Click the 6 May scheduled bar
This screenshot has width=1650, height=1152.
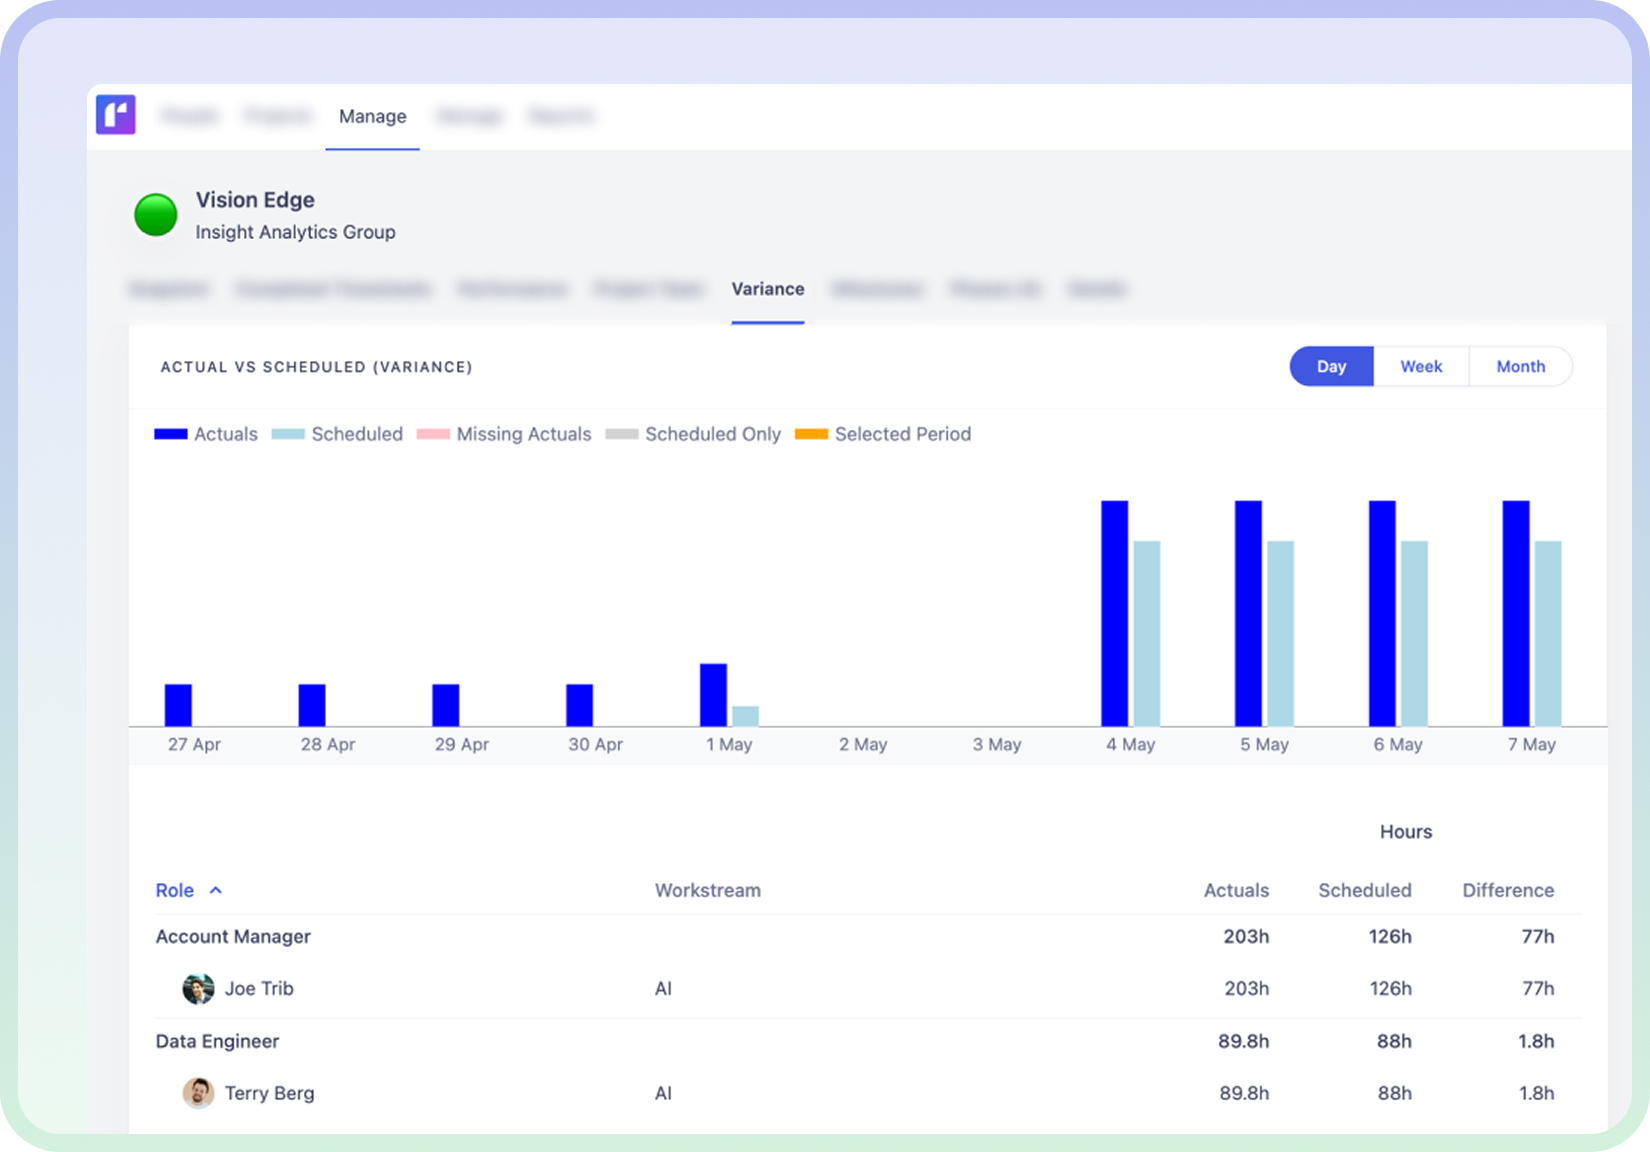coord(1414,633)
